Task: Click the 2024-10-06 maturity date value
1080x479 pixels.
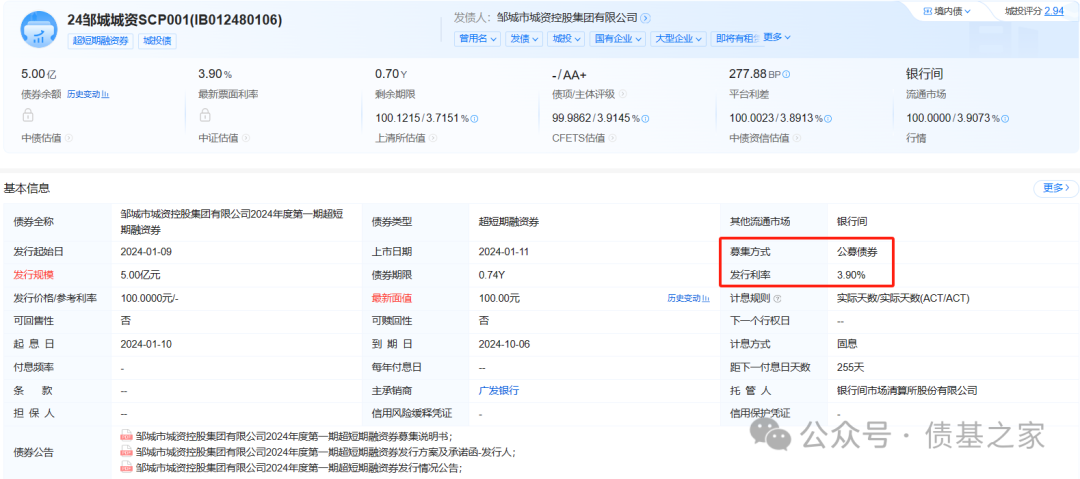Action: tap(503, 344)
